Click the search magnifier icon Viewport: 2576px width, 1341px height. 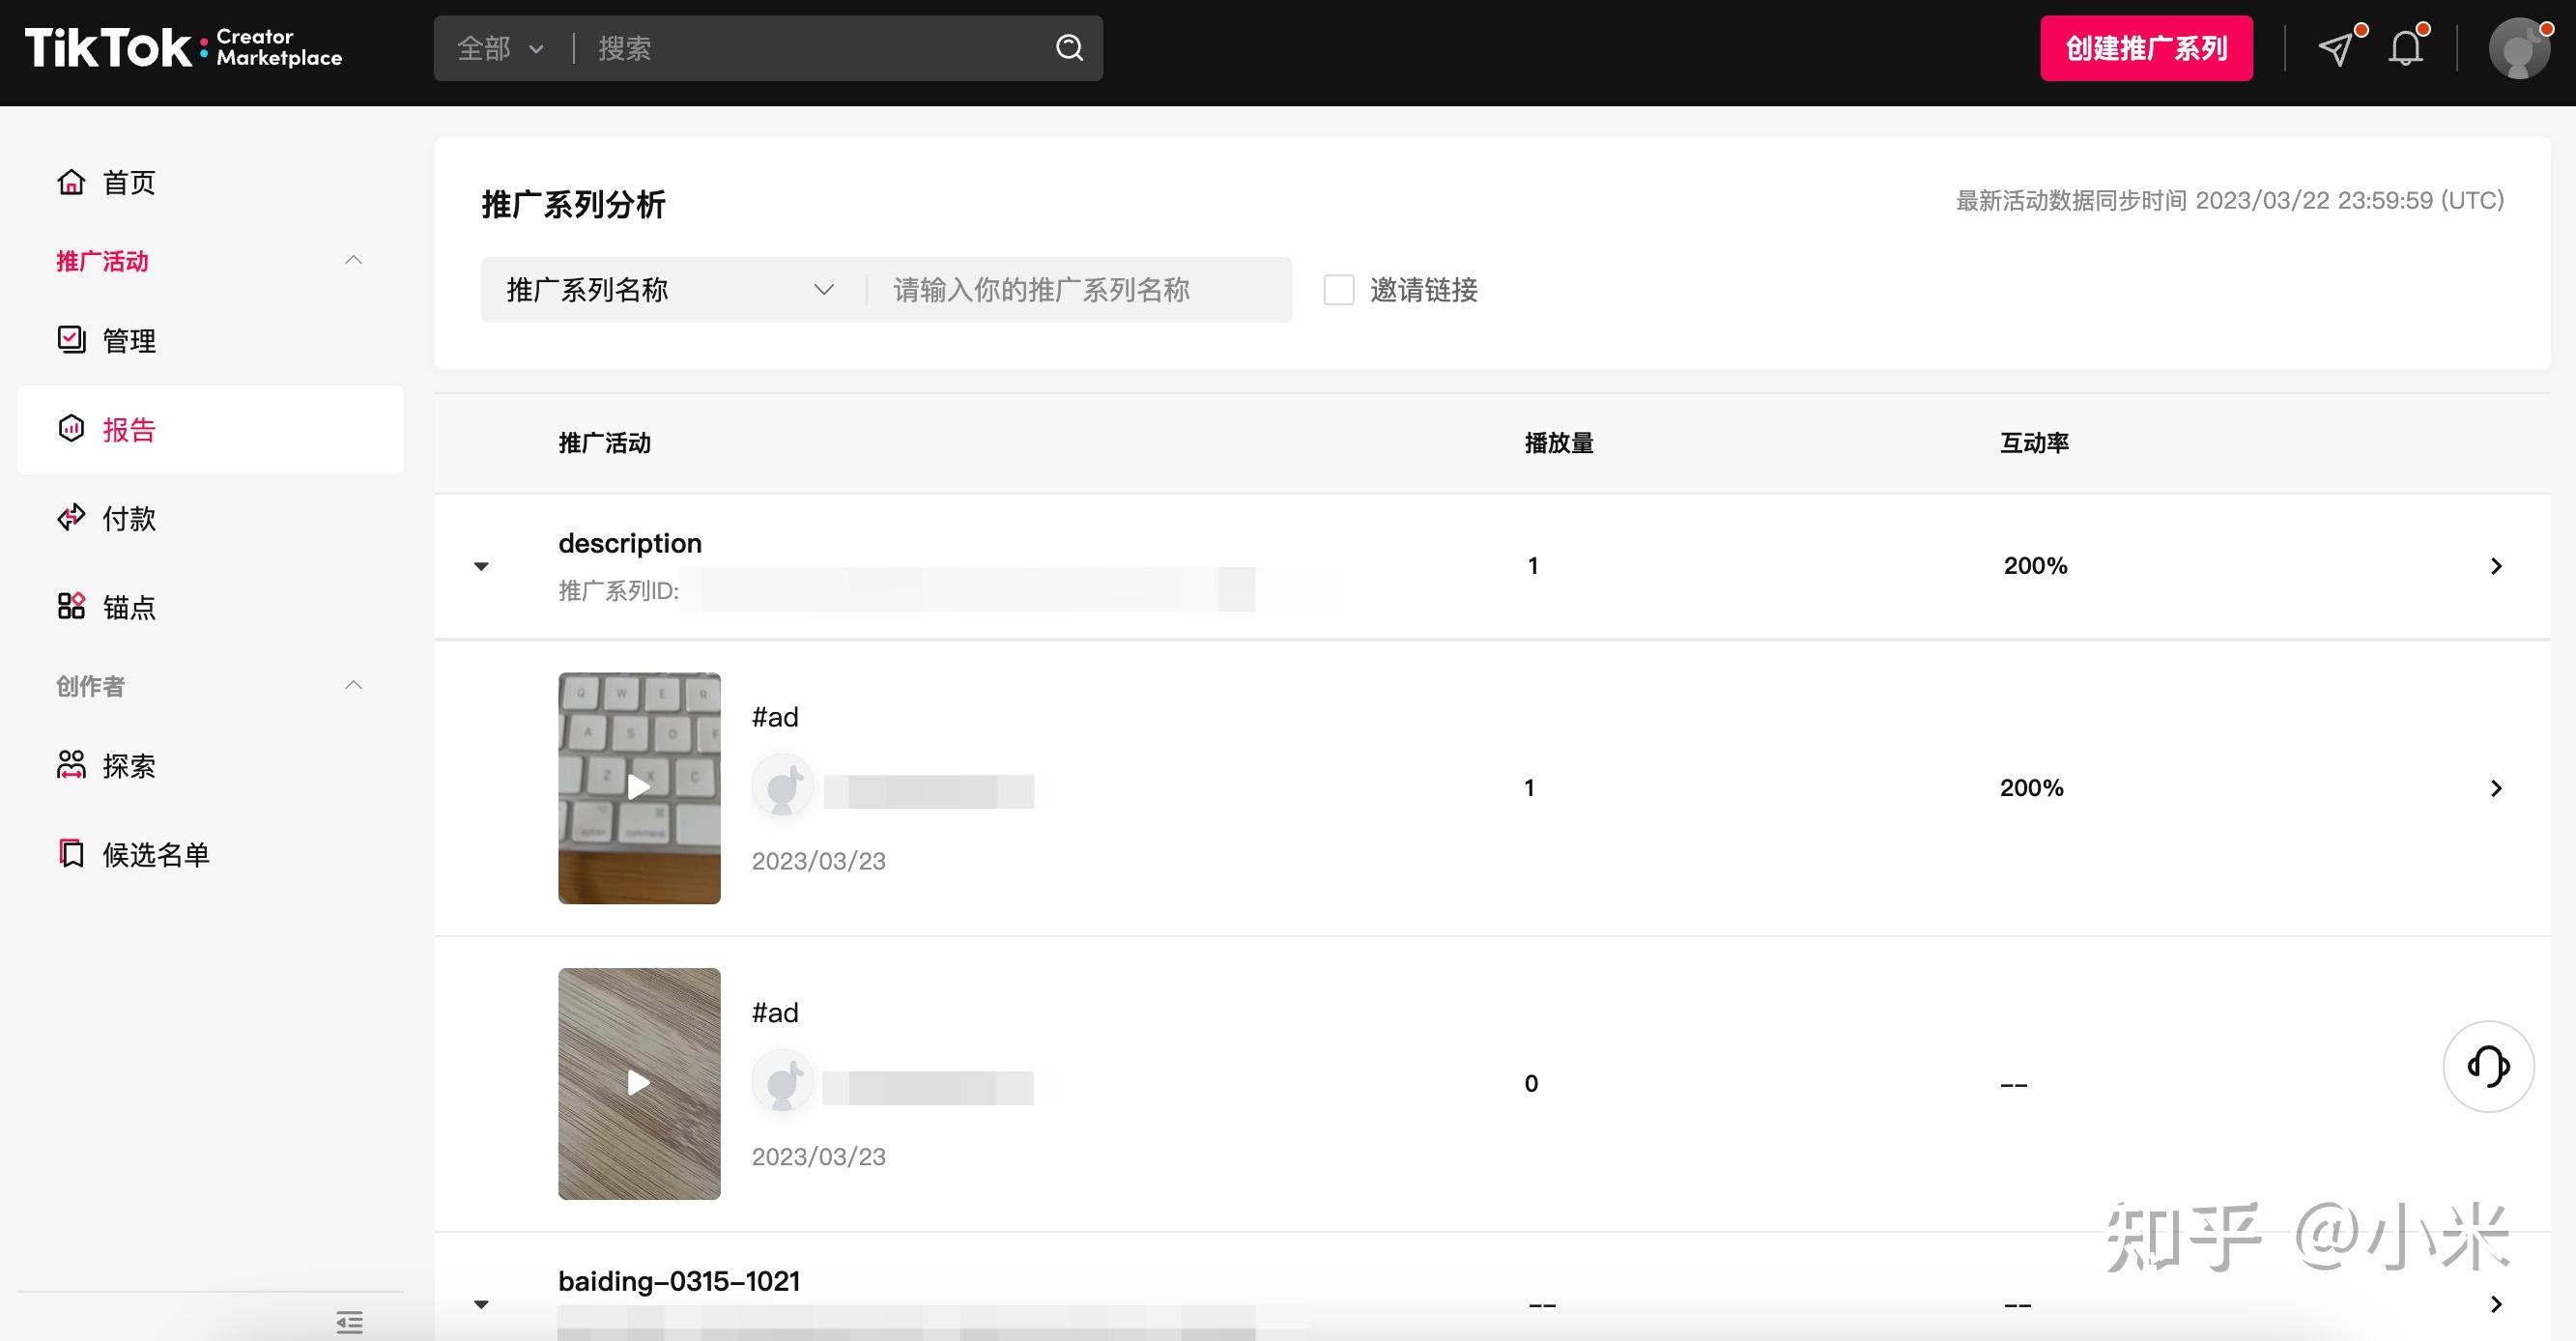(1069, 47)
